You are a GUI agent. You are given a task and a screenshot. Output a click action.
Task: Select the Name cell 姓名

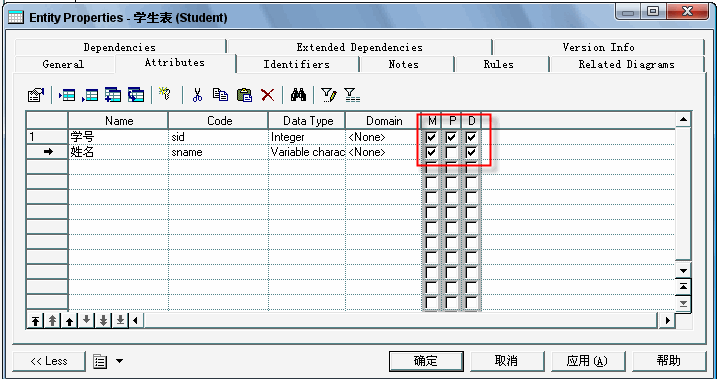(118, 152)
